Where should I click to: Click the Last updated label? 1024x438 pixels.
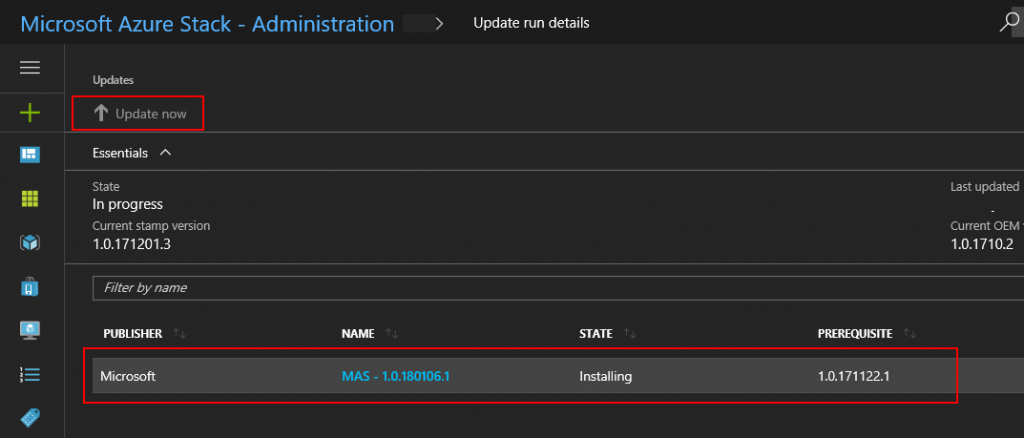(984, 187)
